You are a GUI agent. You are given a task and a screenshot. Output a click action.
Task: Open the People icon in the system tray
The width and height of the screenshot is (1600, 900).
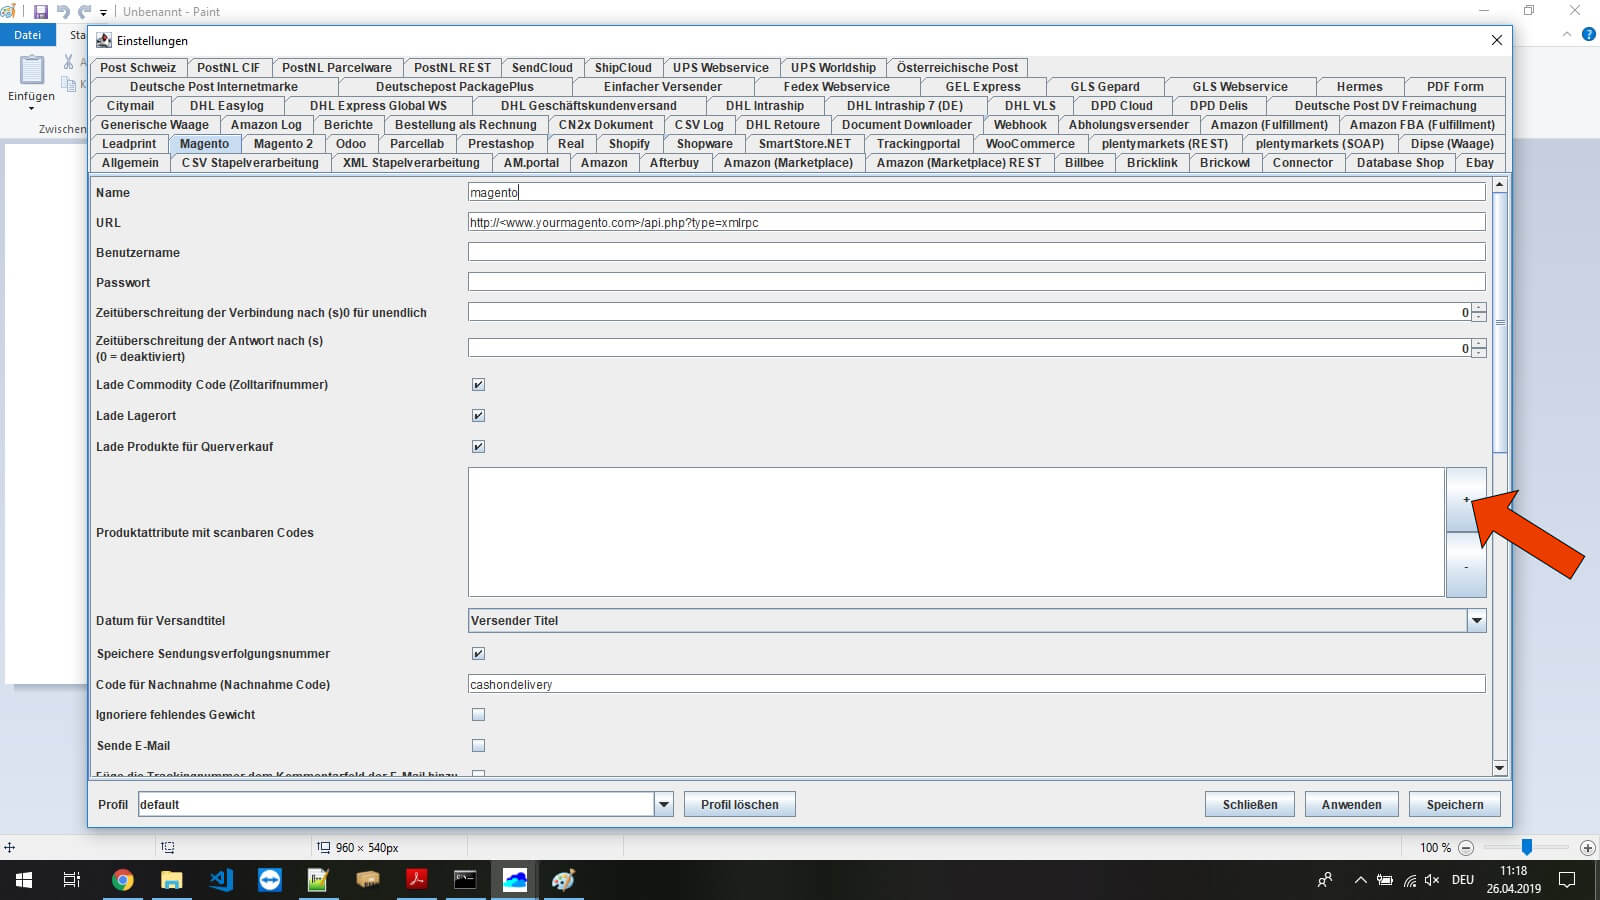(x=1325, y=880)
